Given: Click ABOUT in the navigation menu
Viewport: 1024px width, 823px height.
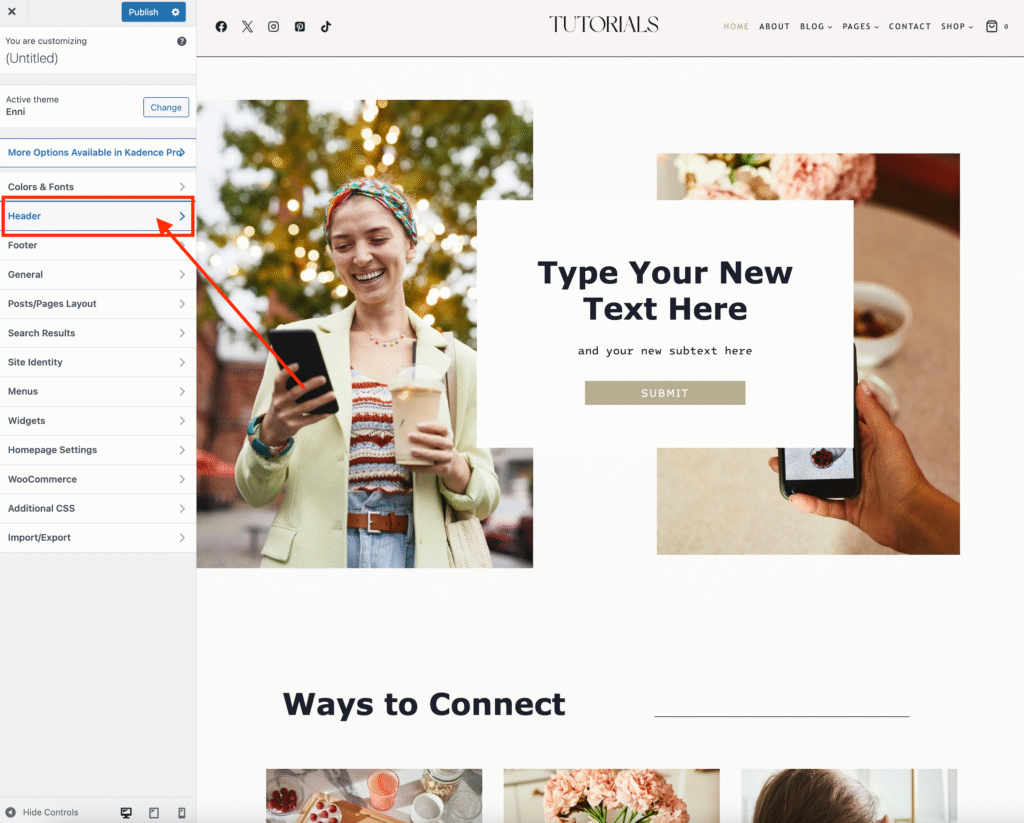Looking at the screenshot, I should coord(774,27).
